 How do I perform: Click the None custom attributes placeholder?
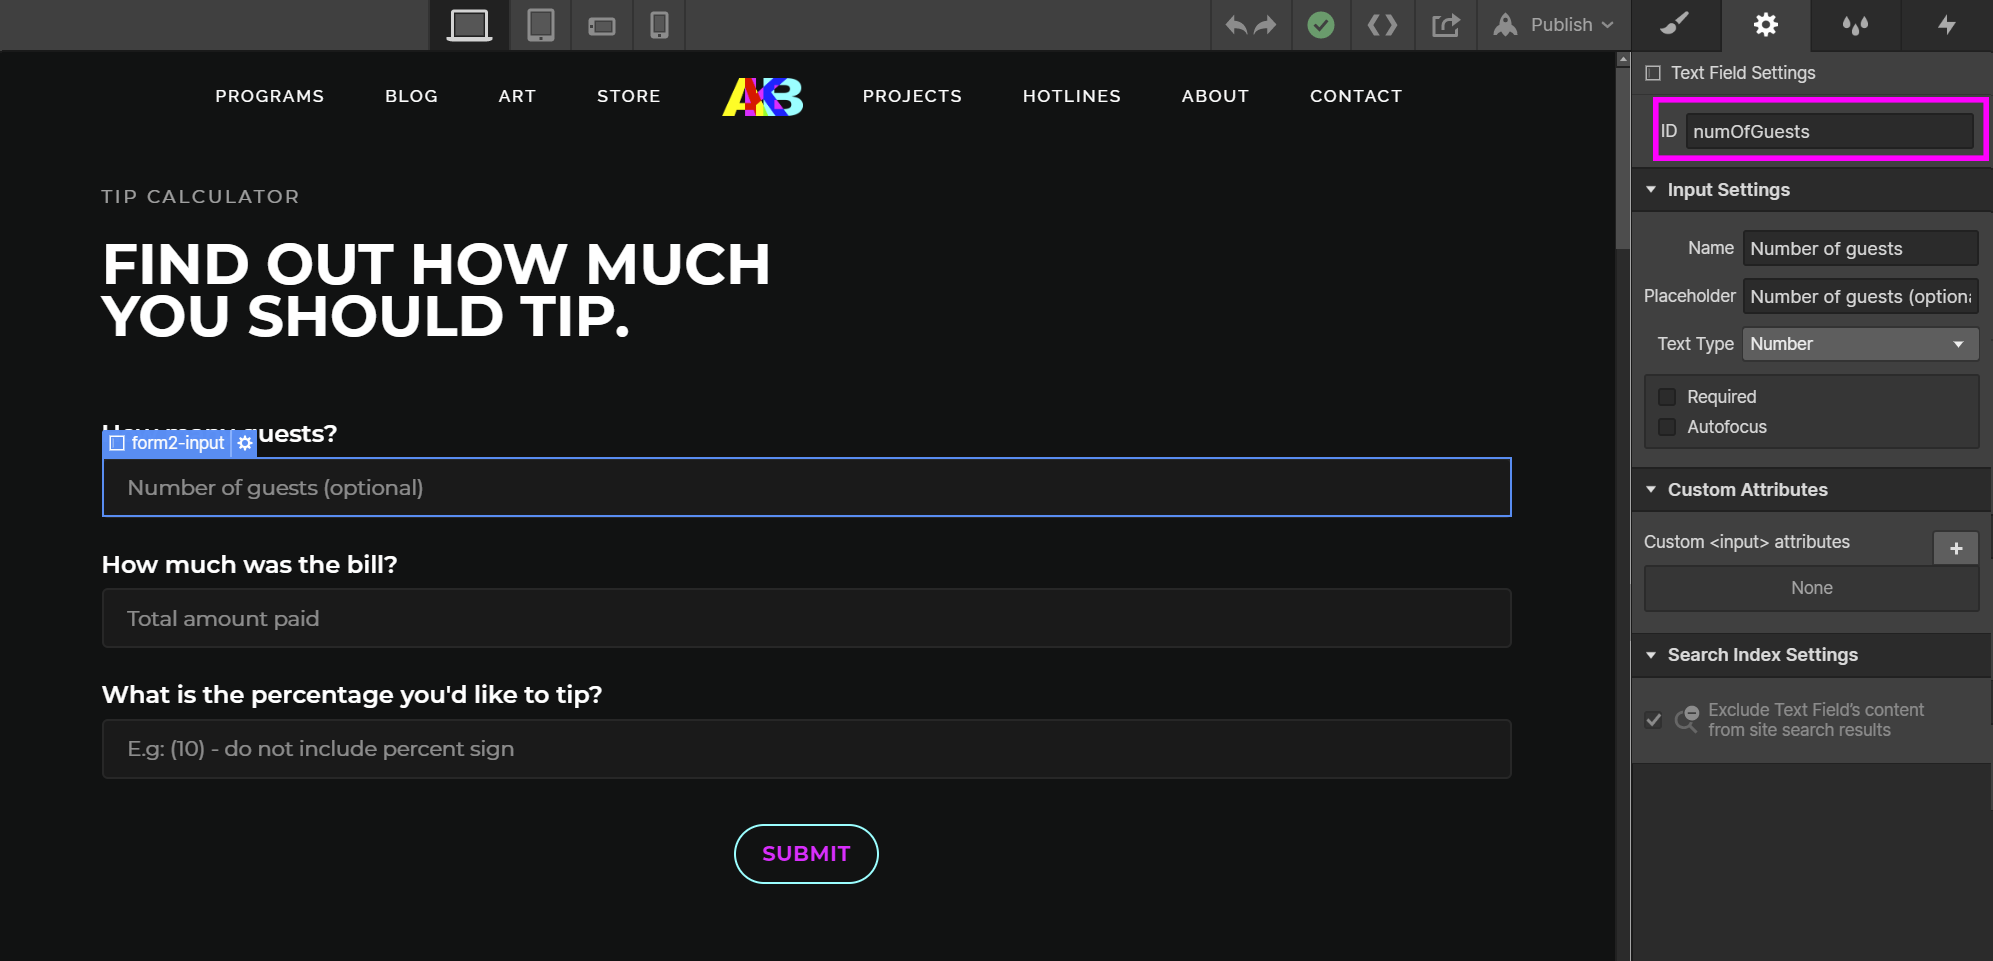tap(1812, 588)
